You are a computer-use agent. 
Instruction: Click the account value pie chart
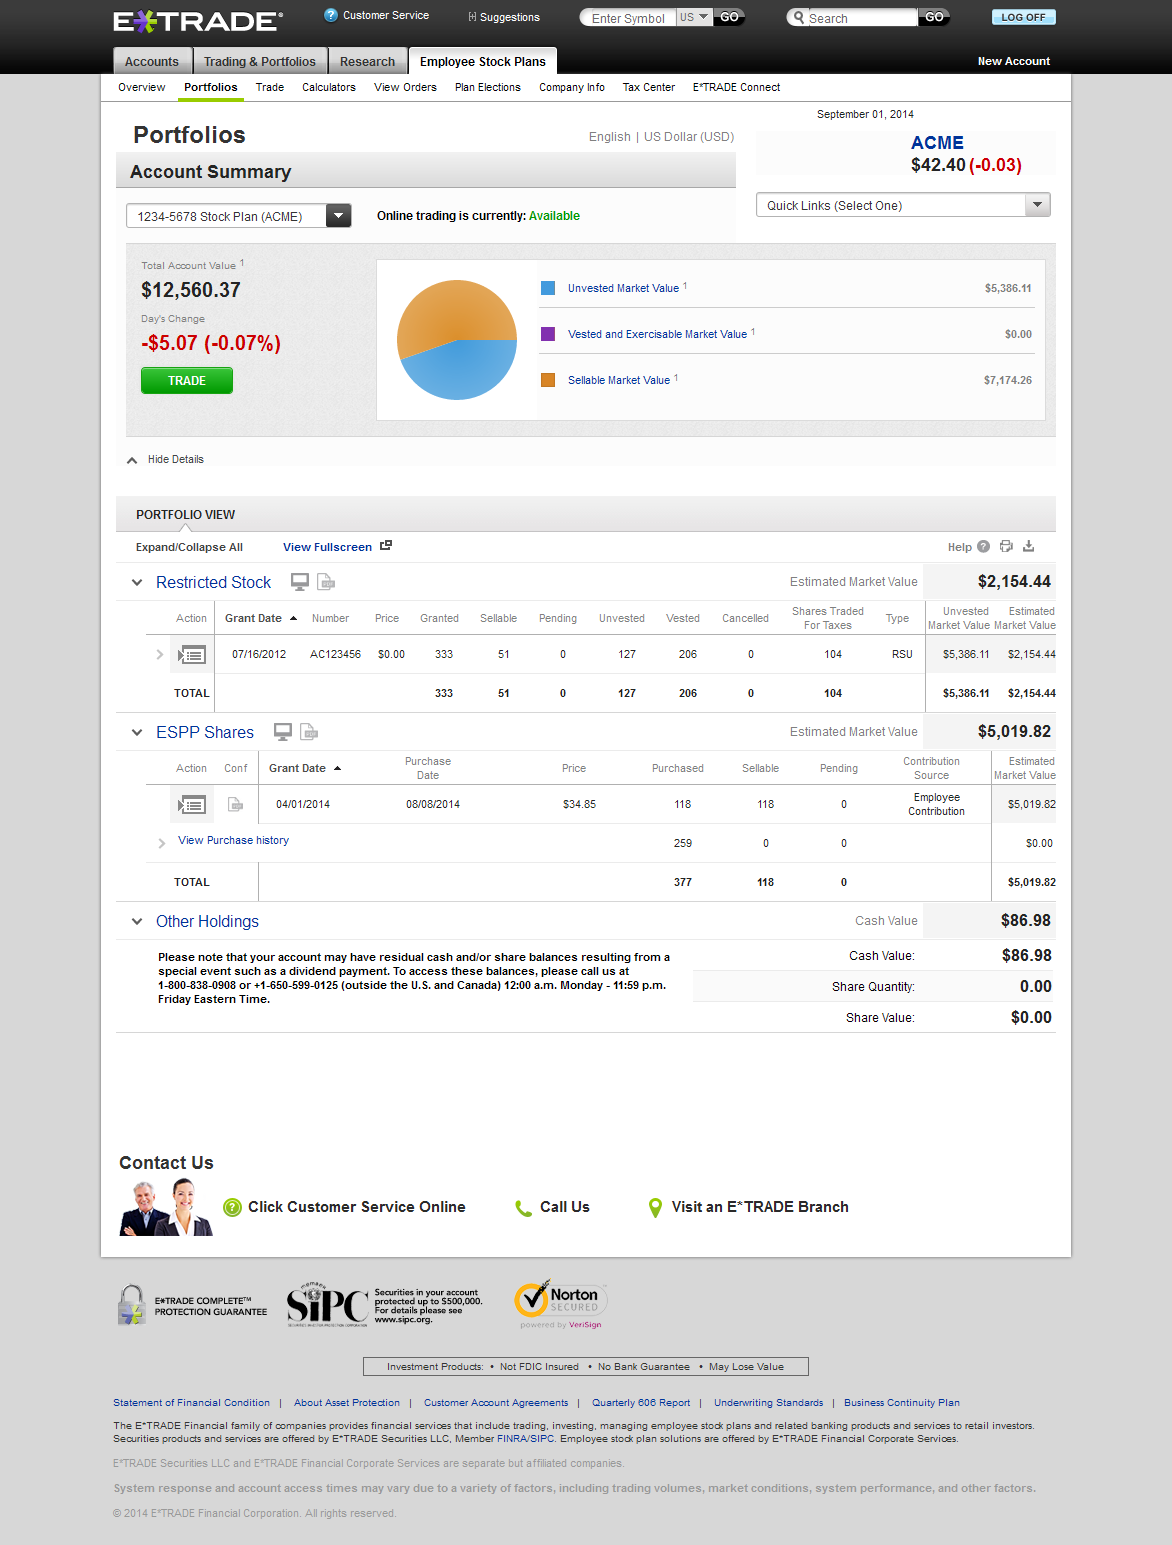point(457,340)
